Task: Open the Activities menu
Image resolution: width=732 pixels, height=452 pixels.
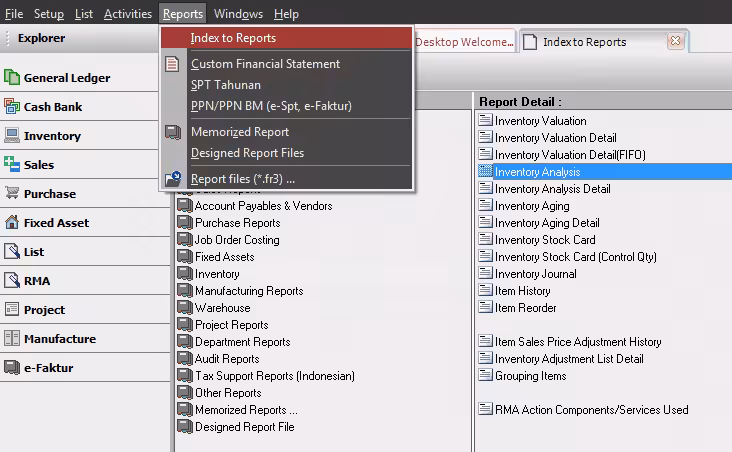Action: [127, 14]
